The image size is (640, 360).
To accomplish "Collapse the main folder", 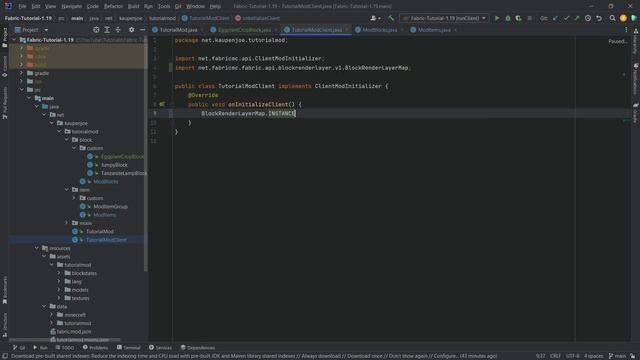I will pyautogui.click(x=29, y=98).
